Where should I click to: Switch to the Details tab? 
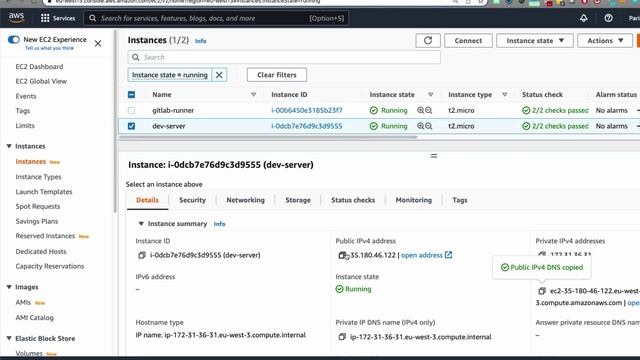tap(147, 200)
